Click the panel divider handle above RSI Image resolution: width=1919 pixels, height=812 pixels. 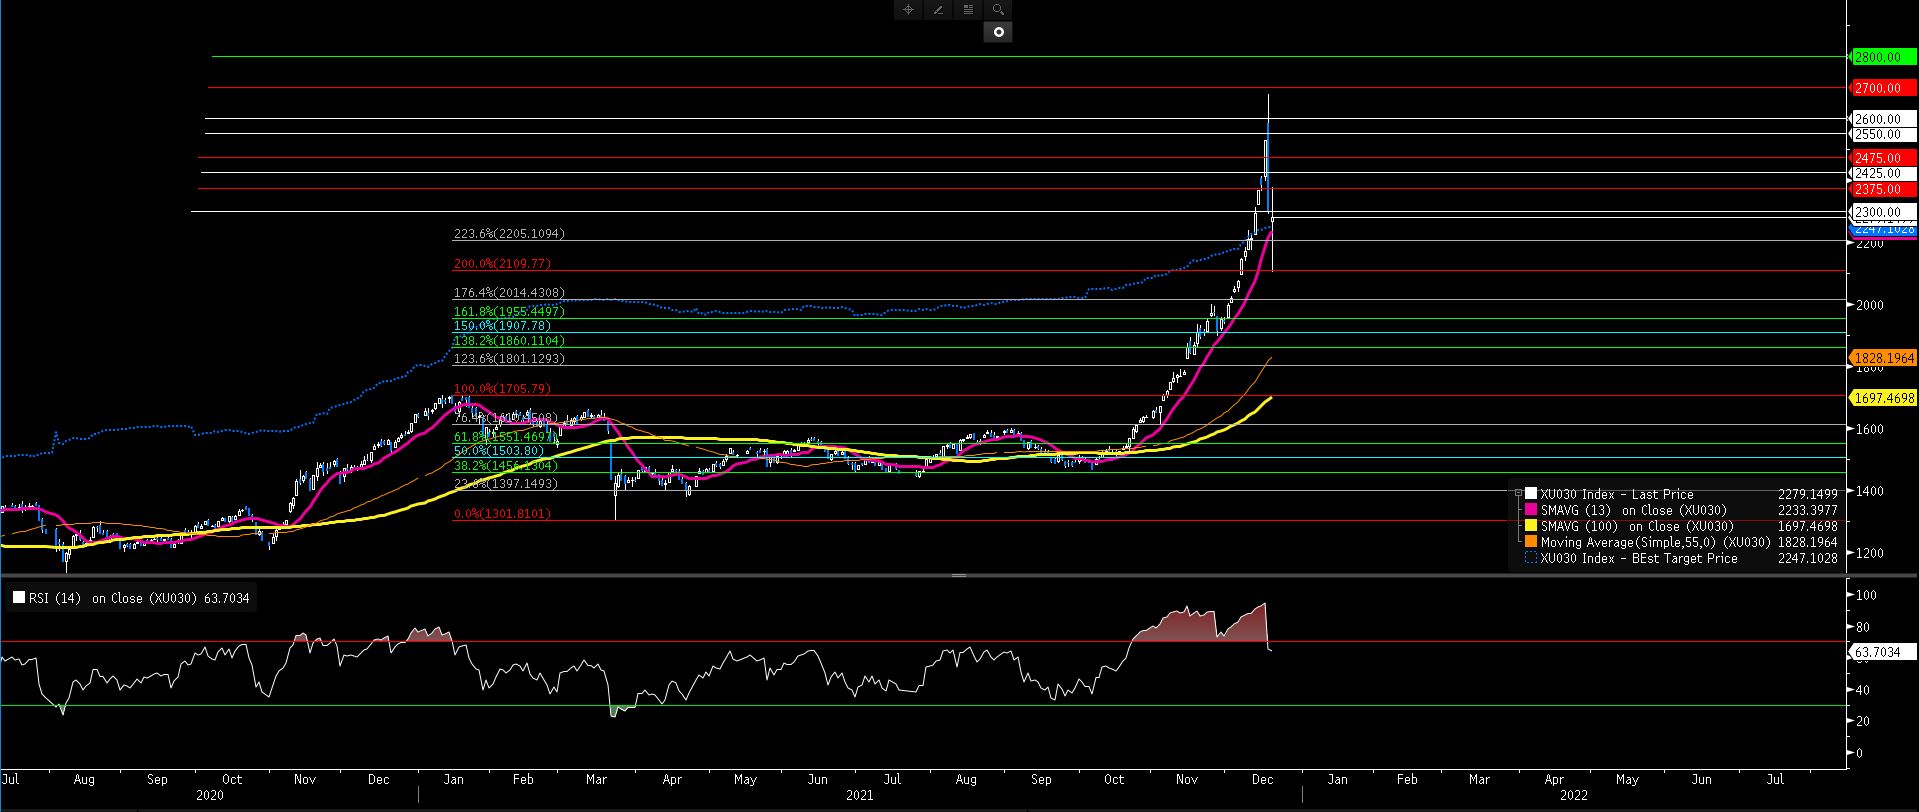click(958, 576)
